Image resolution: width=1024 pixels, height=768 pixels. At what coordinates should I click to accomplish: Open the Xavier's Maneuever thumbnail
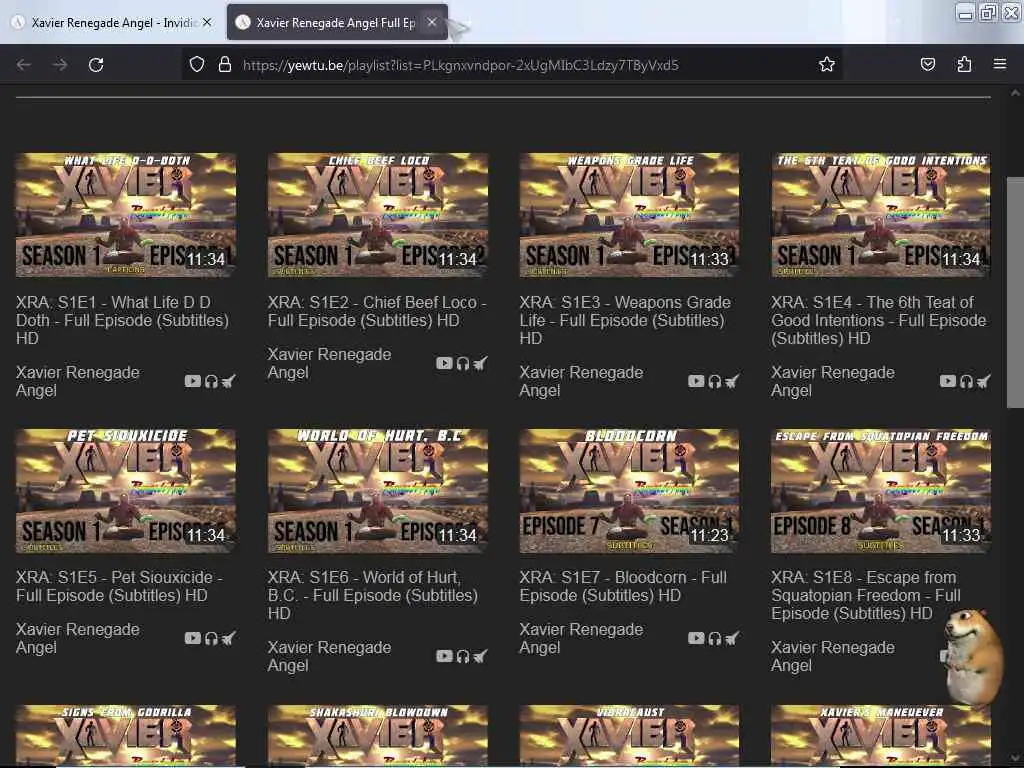tap(881, 735)
